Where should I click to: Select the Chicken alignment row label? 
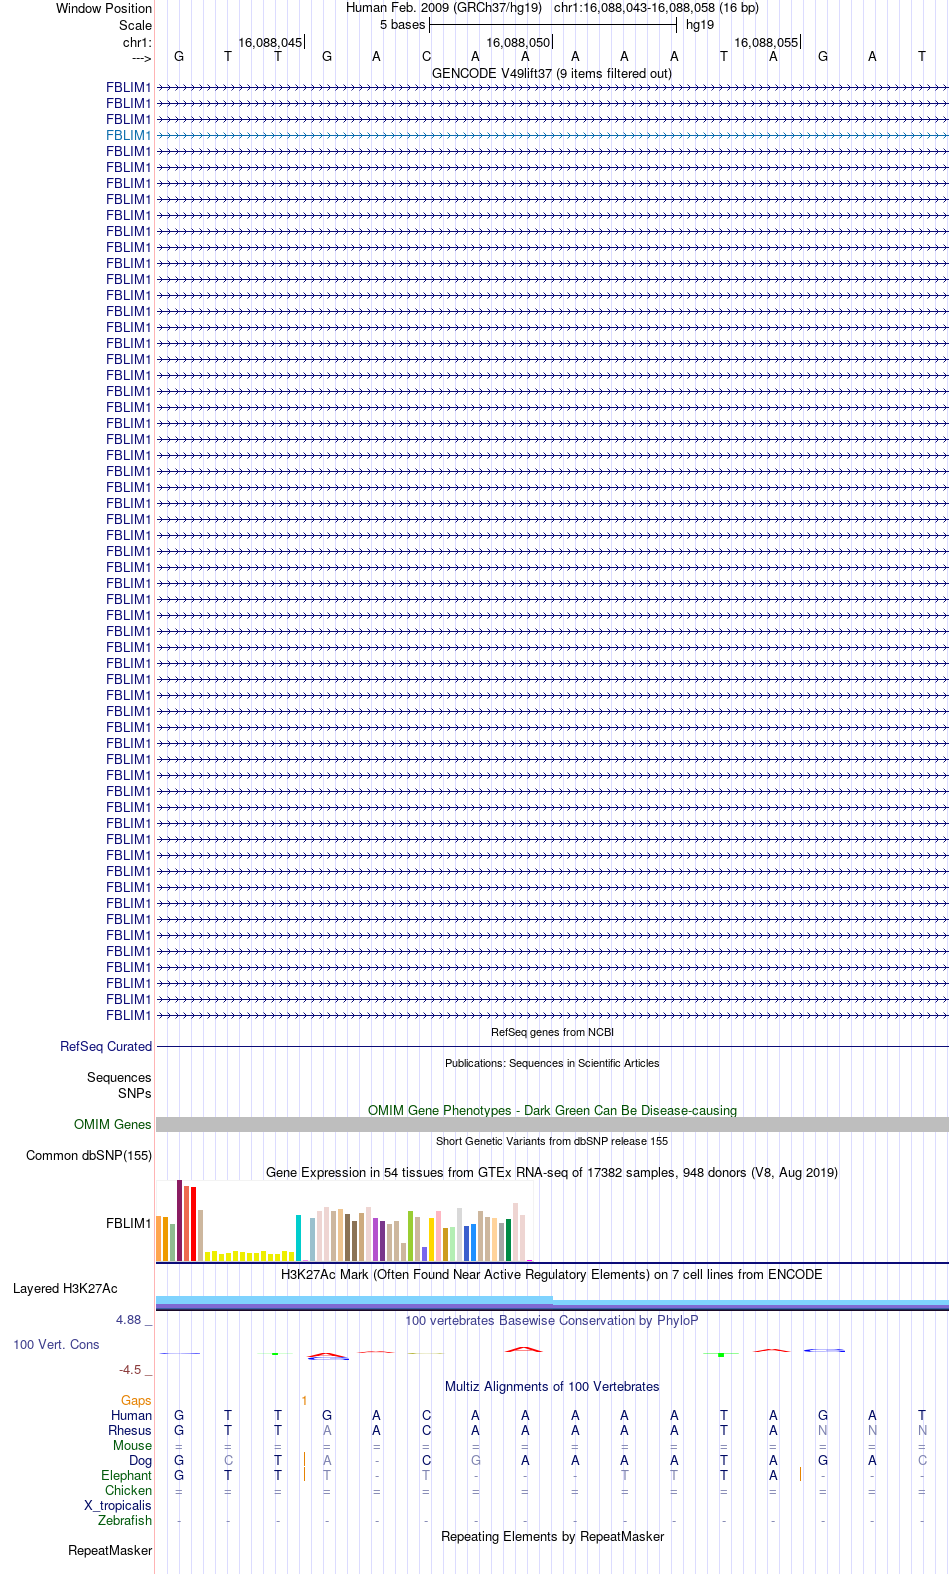[128, 1490]
